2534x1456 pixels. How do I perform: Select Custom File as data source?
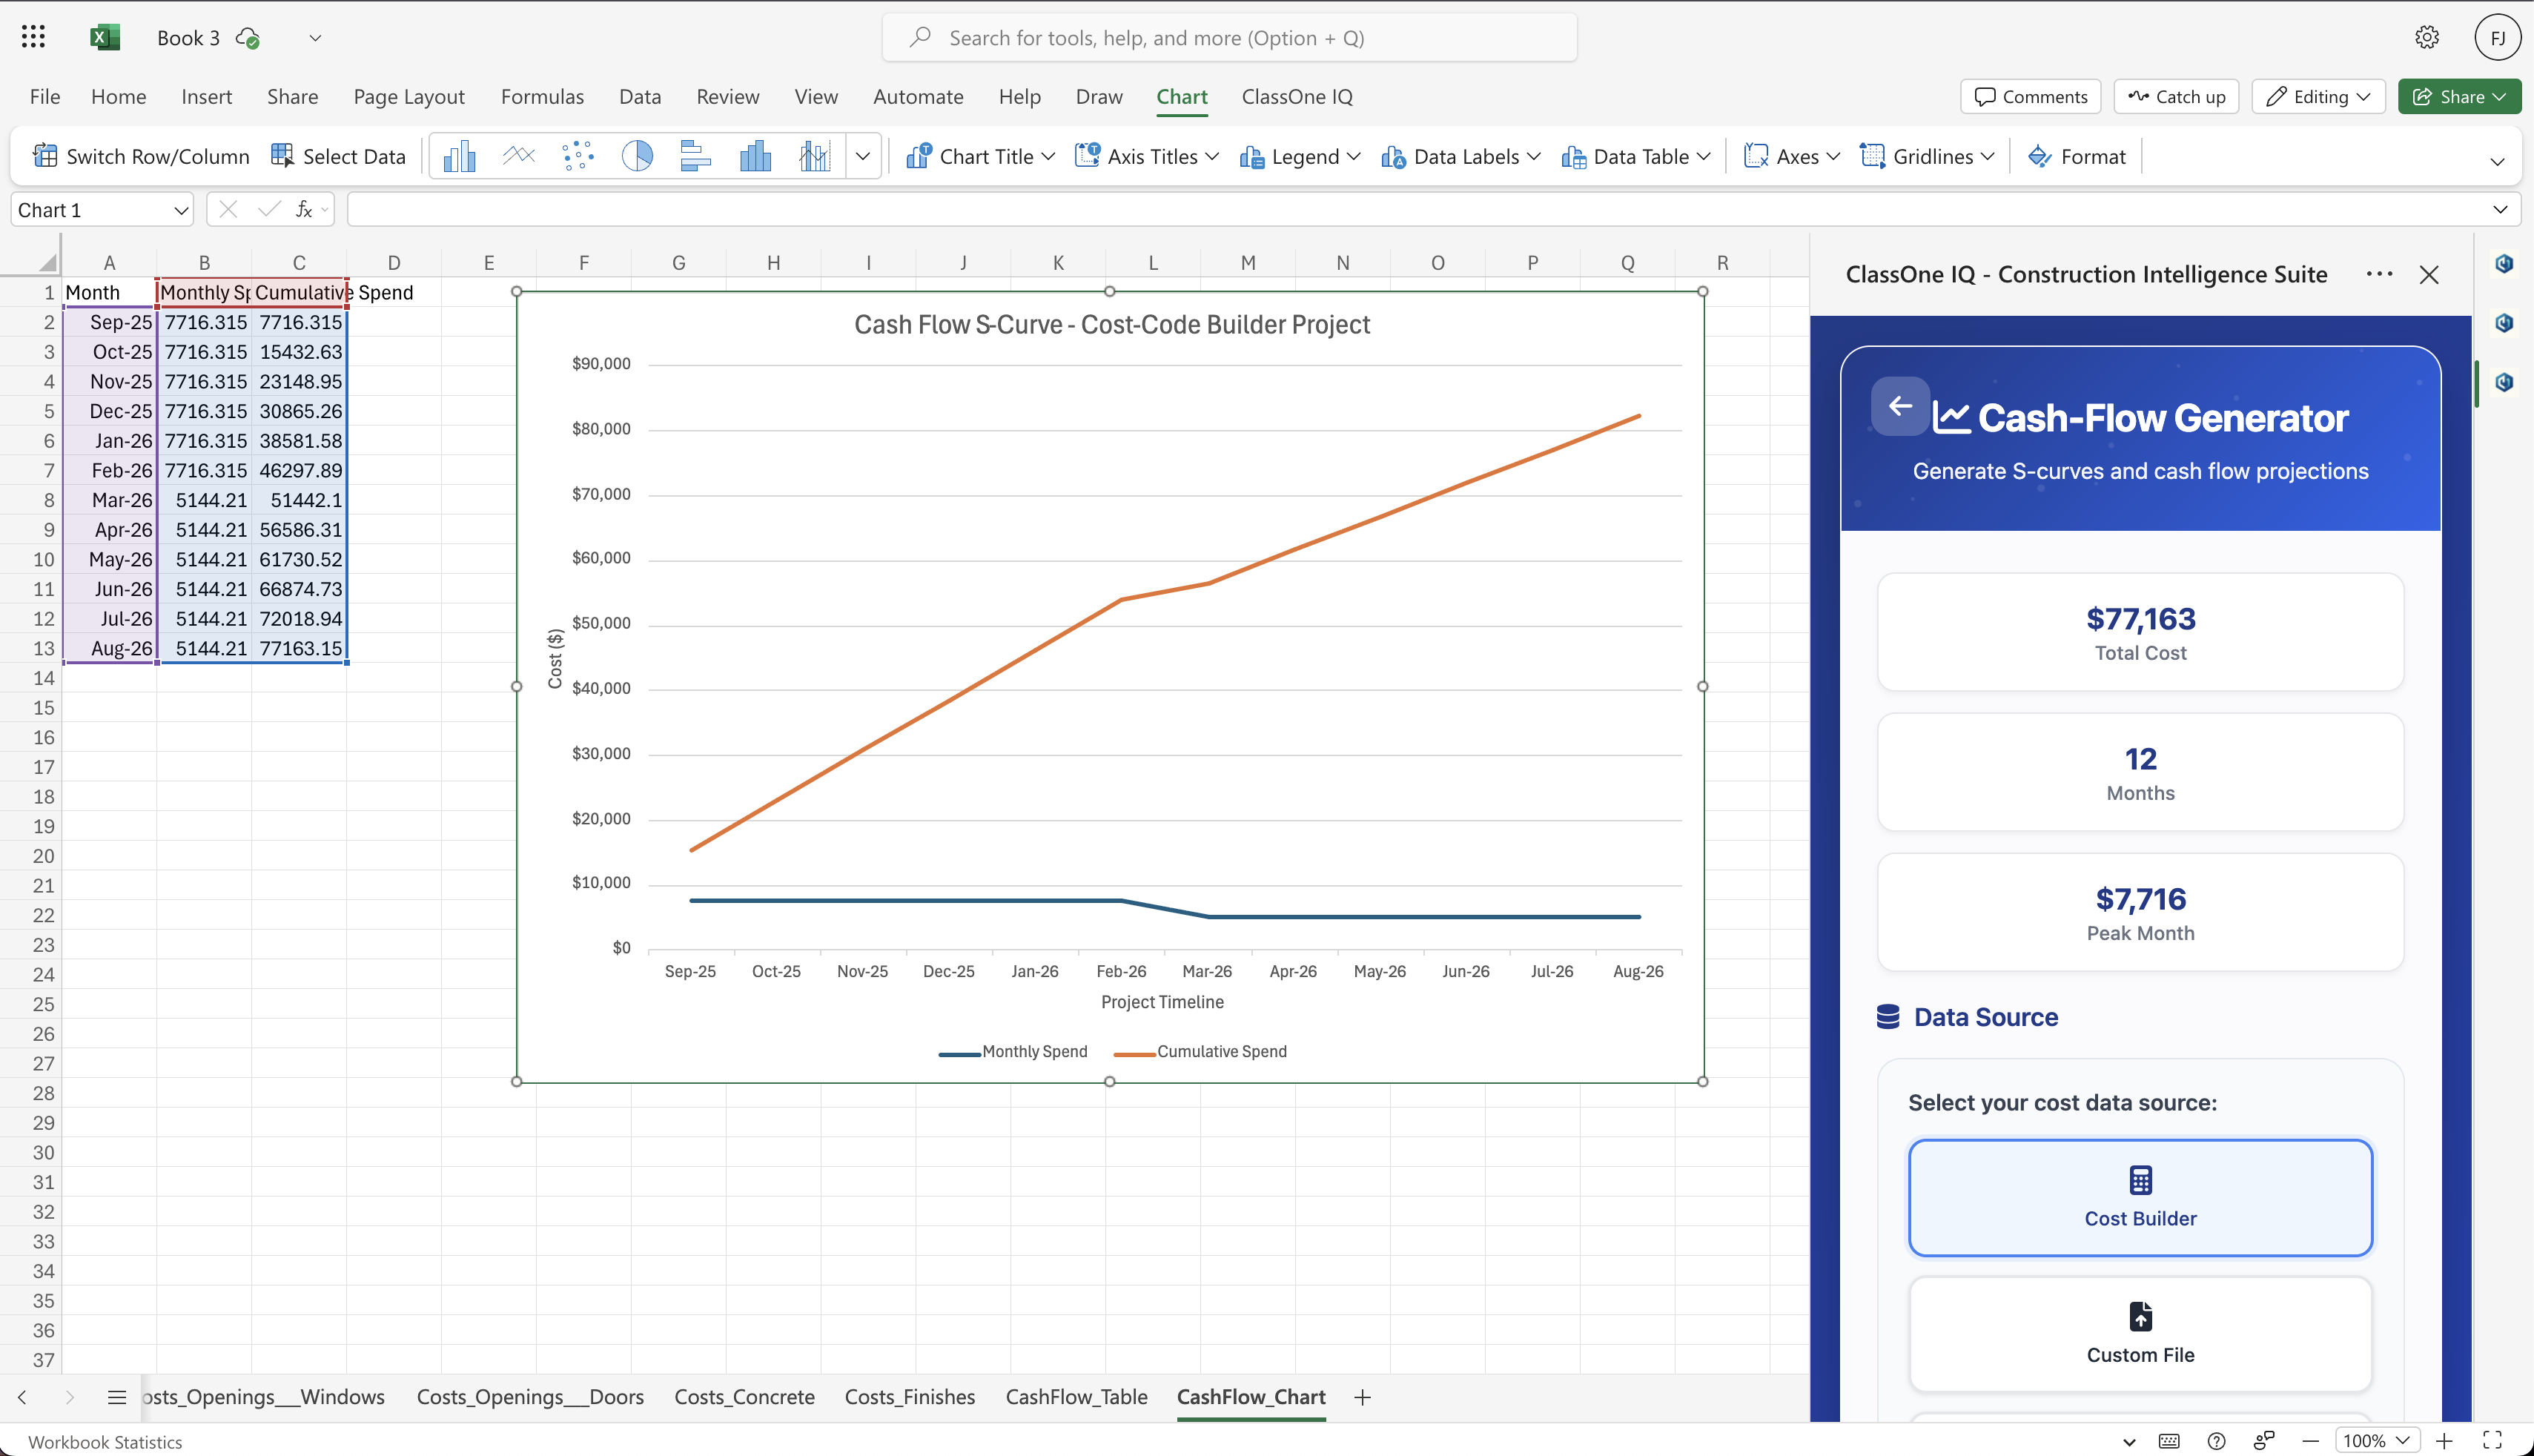click(2140, 1333)
